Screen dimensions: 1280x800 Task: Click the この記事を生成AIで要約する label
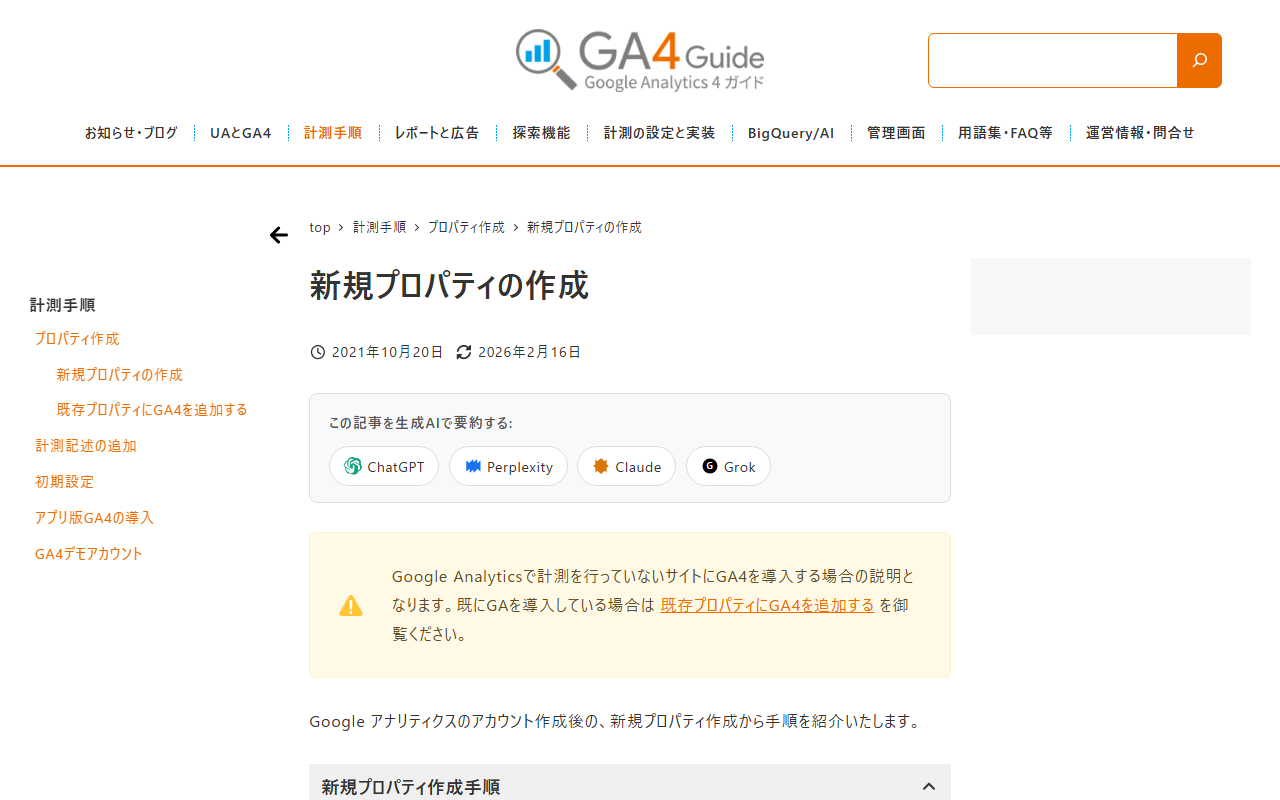421,423
